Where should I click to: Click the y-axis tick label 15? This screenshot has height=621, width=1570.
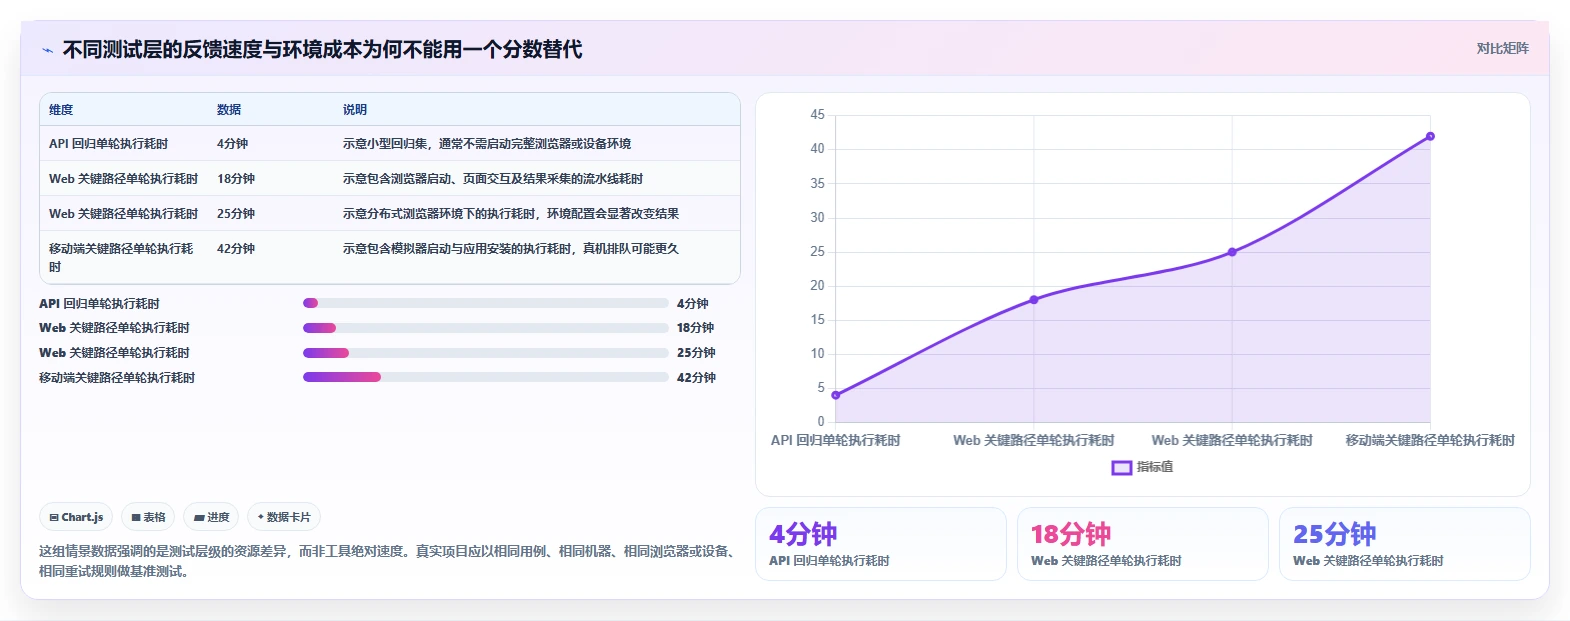(x=818, y=319)
